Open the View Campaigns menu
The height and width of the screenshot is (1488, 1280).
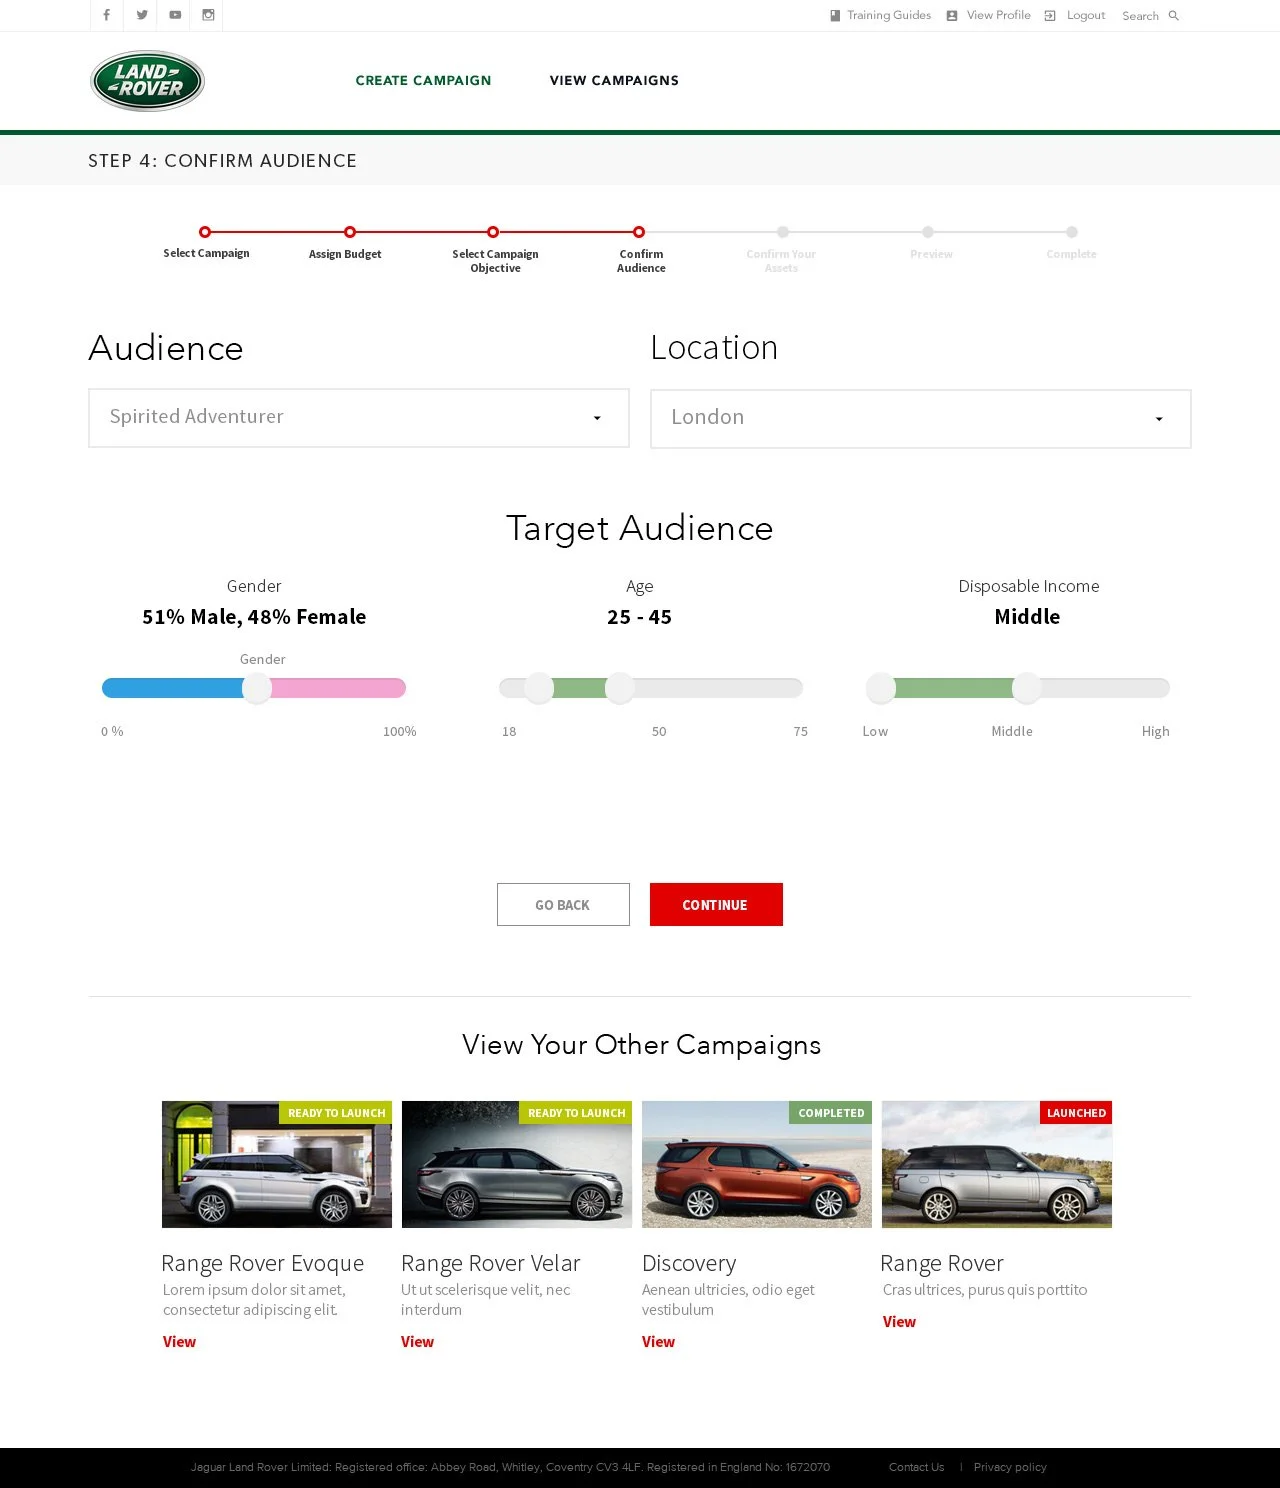point(614,80)
